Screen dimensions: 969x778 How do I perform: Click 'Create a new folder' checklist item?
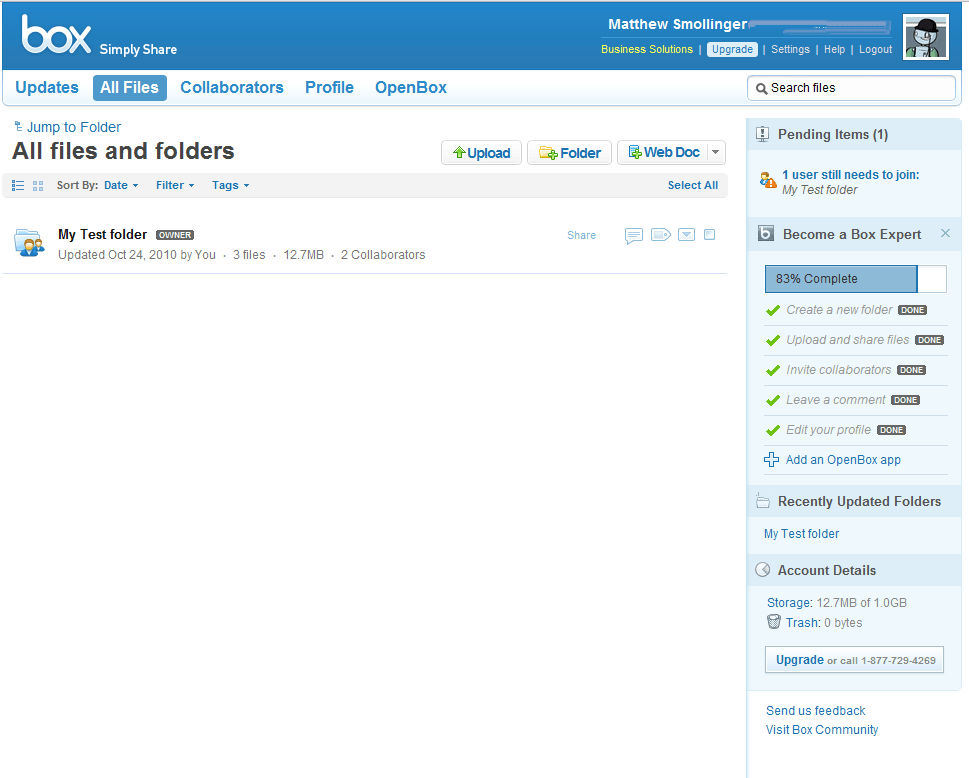839,310
